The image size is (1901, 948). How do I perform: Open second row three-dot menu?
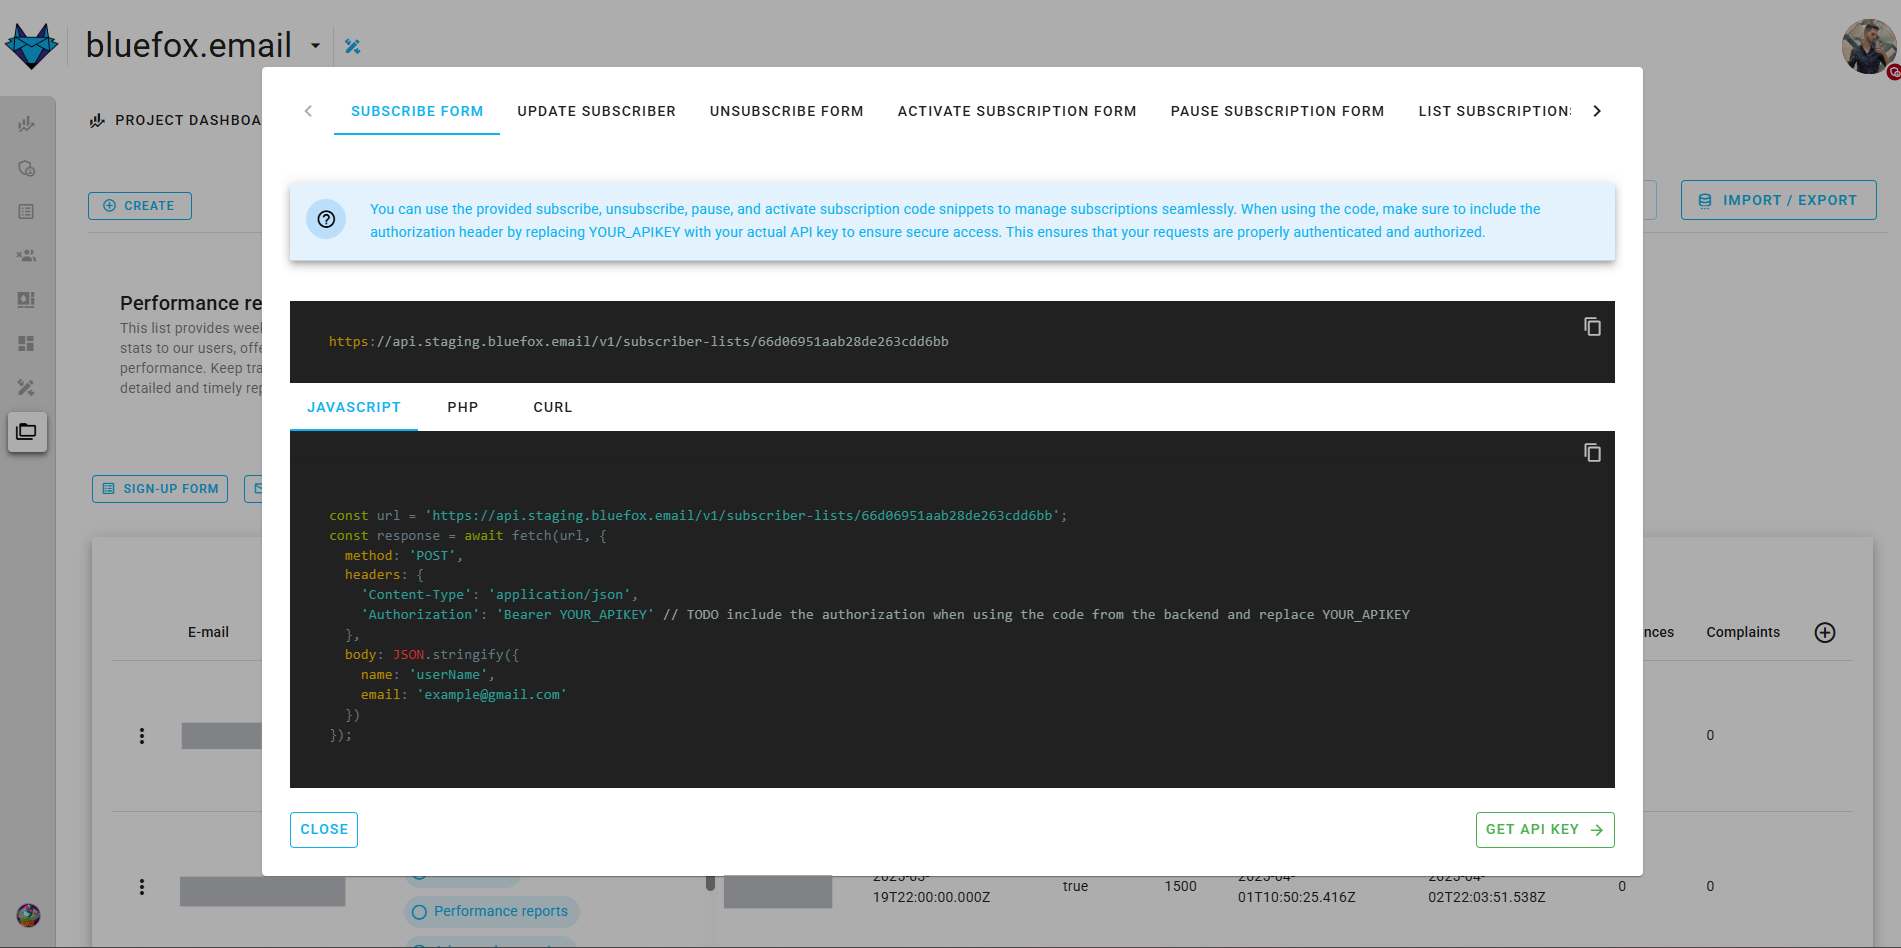coord(142,887)
